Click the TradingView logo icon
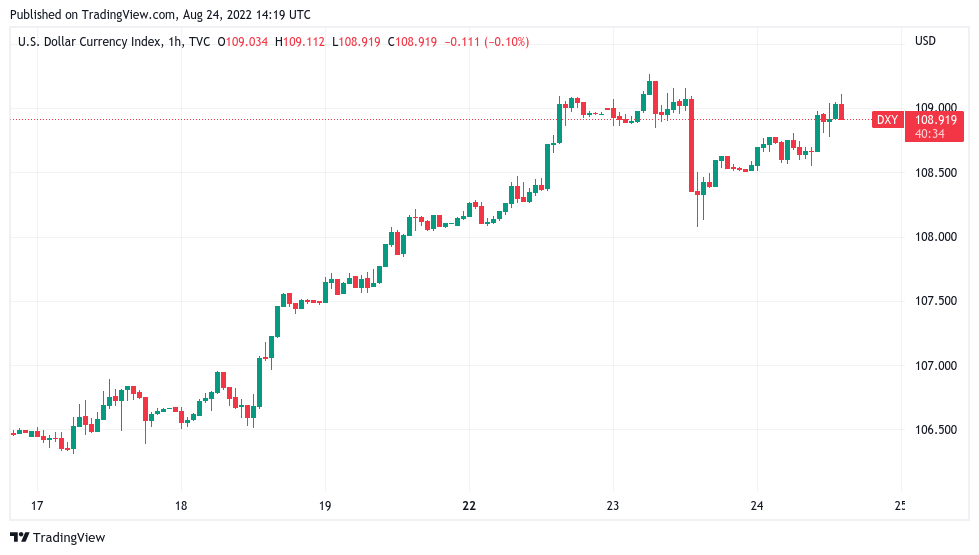Screen dimensions: 979x555 click(x=19, y=538)
